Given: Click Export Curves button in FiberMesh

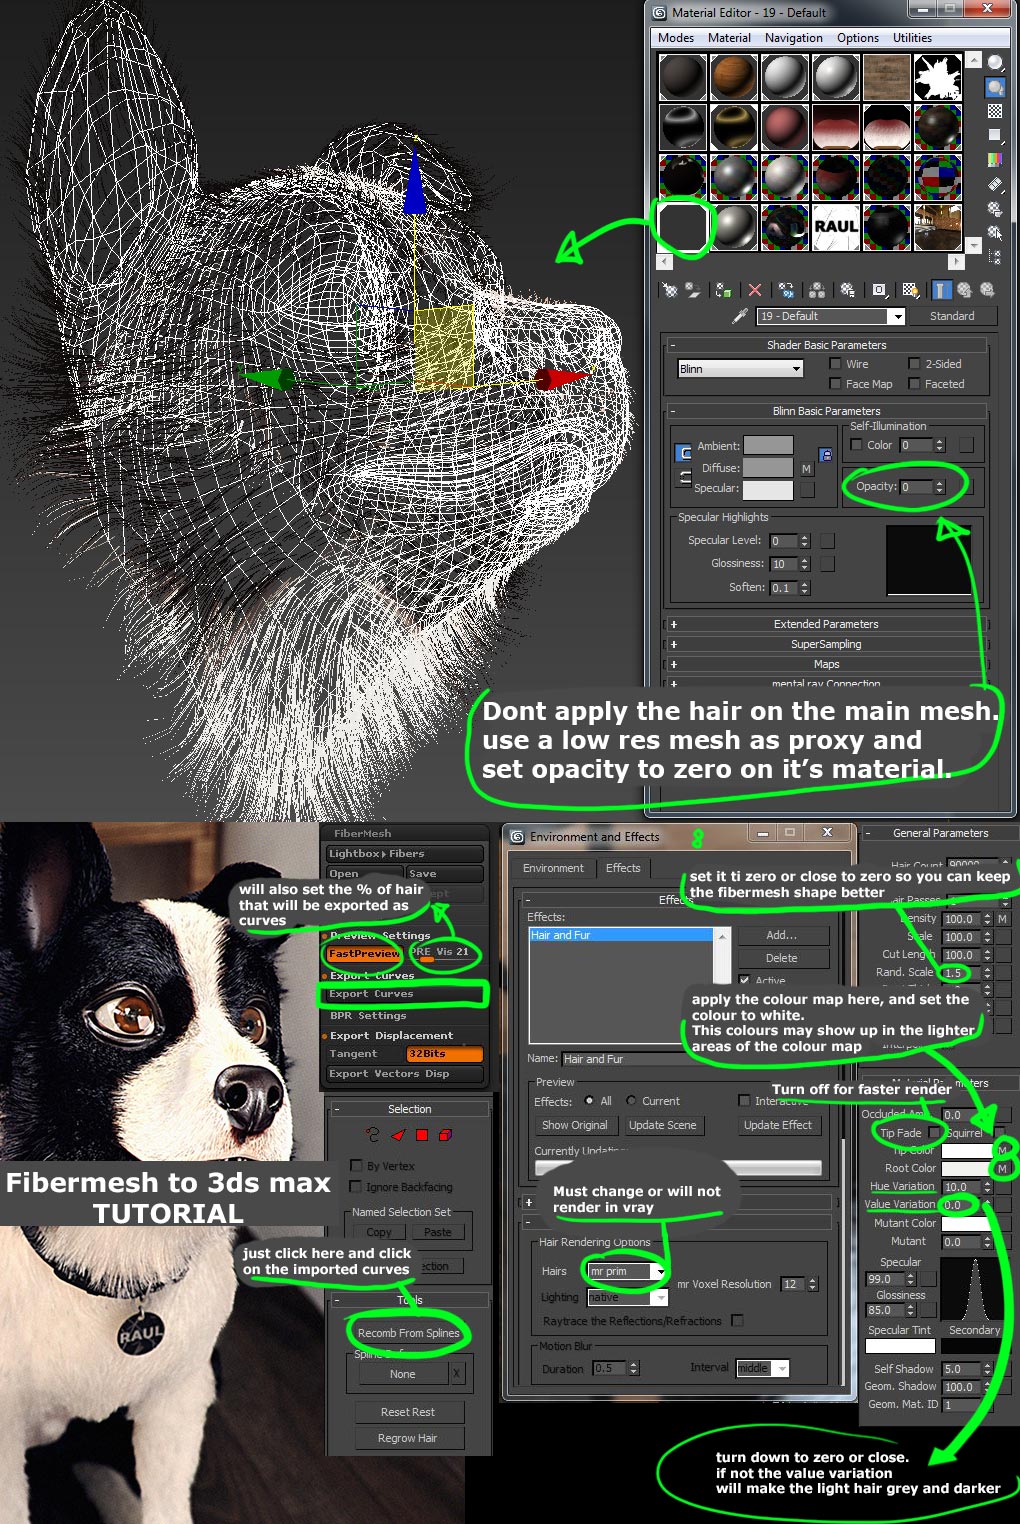Looking at the screenshot, I should pos(404,994).
